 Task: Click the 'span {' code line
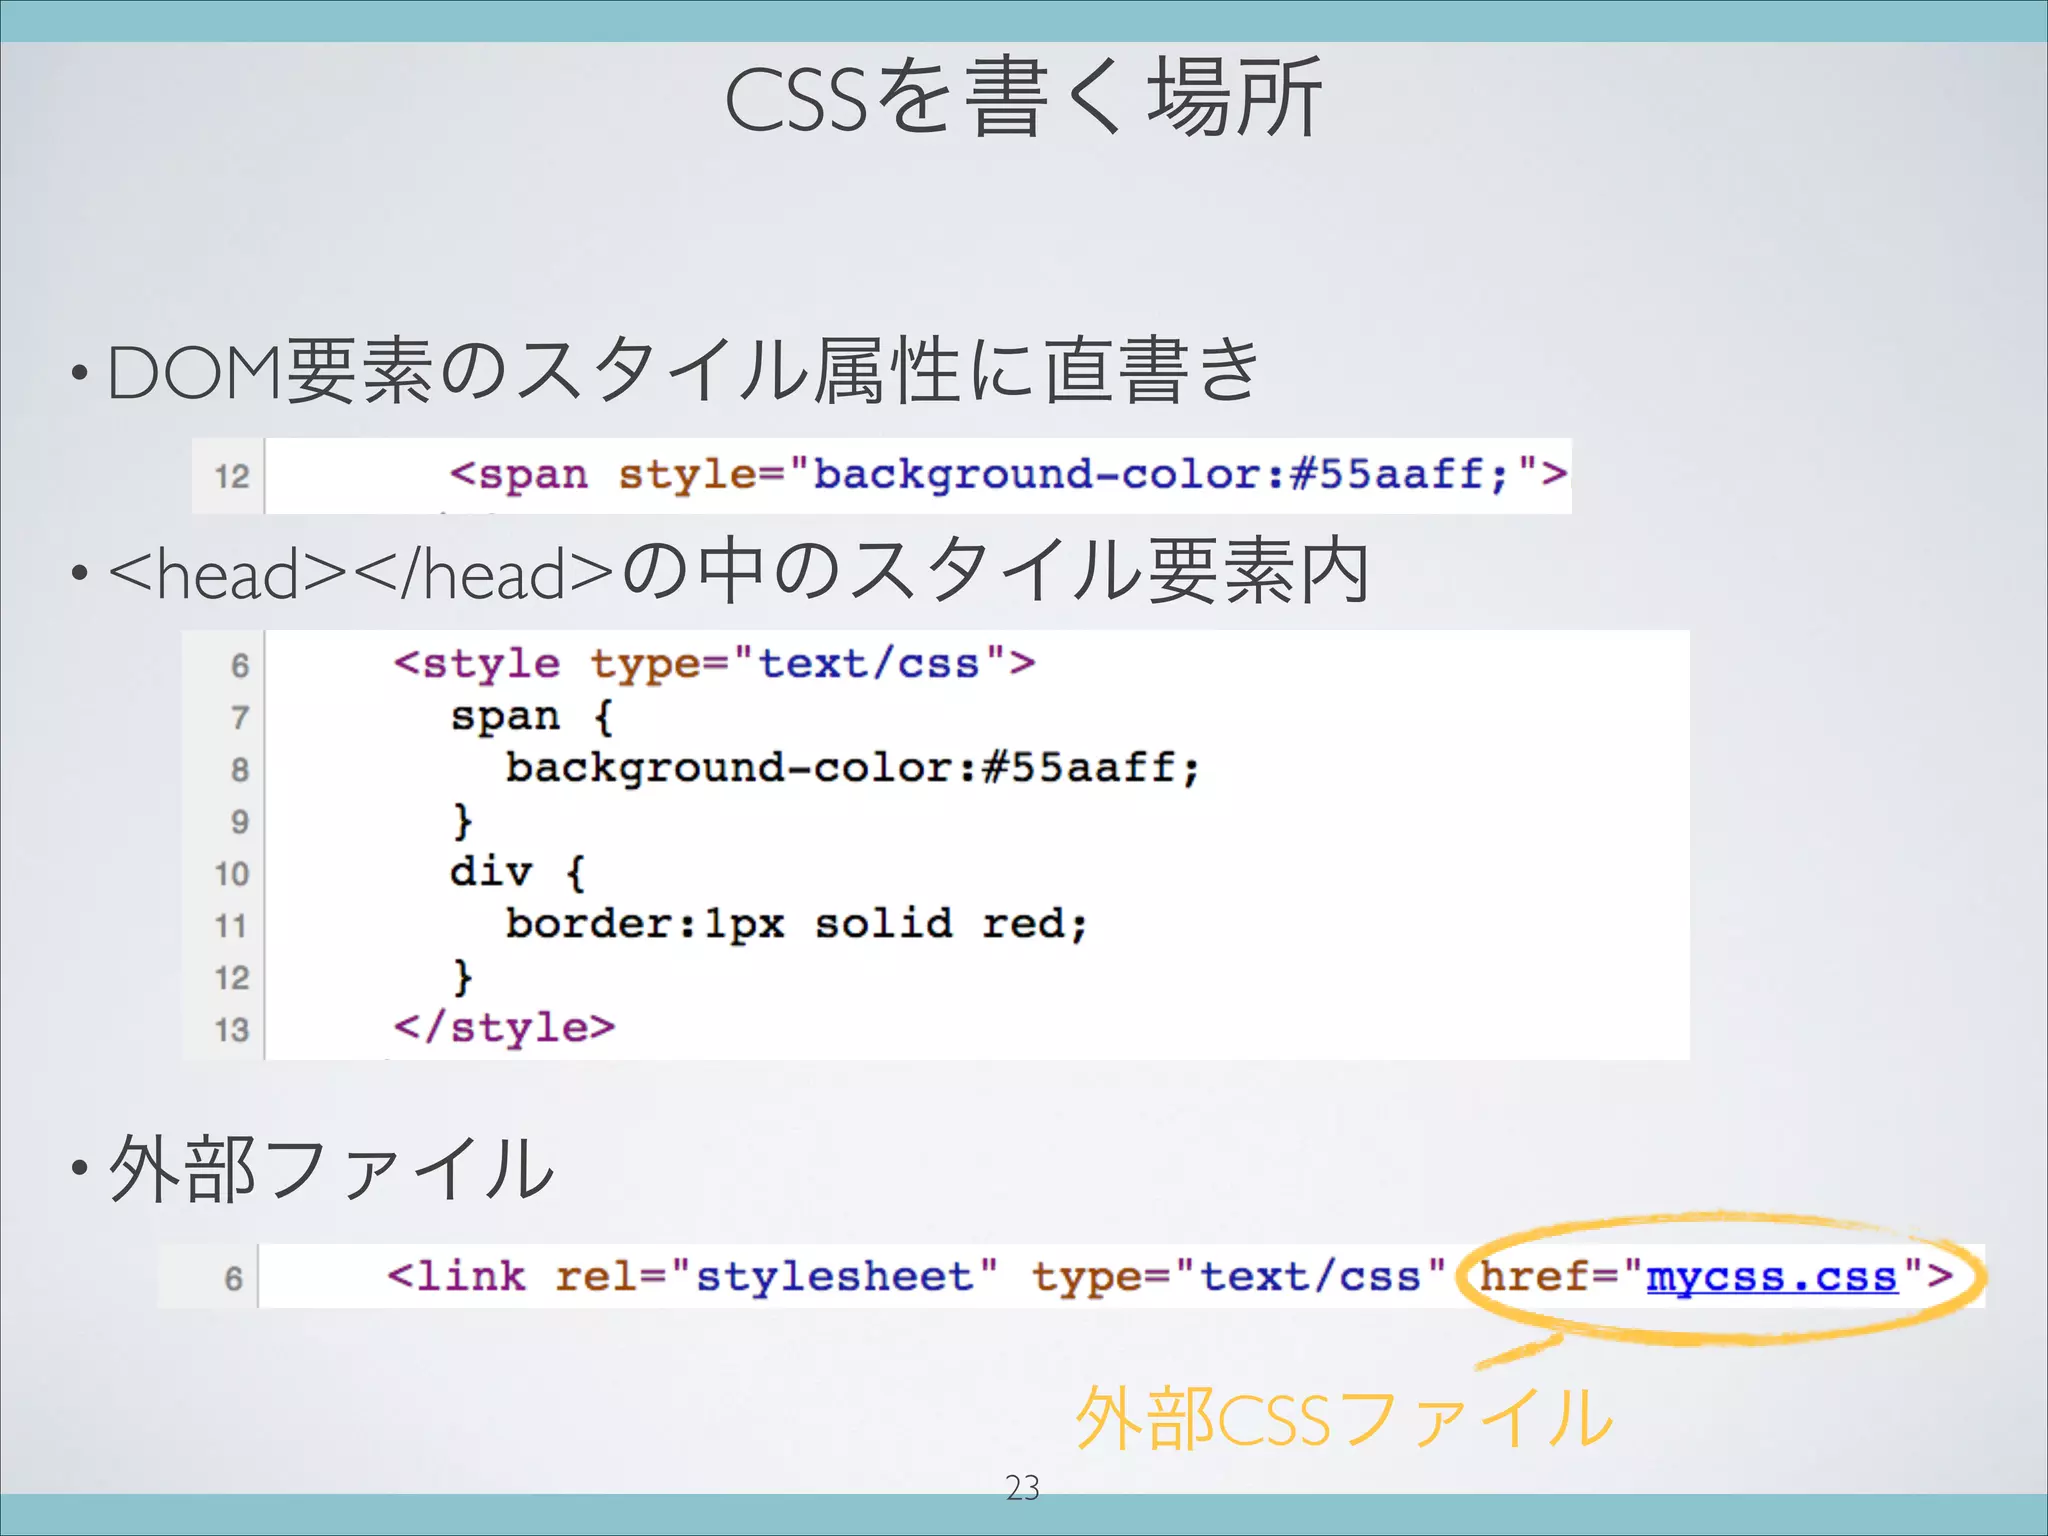pos(531,717)
